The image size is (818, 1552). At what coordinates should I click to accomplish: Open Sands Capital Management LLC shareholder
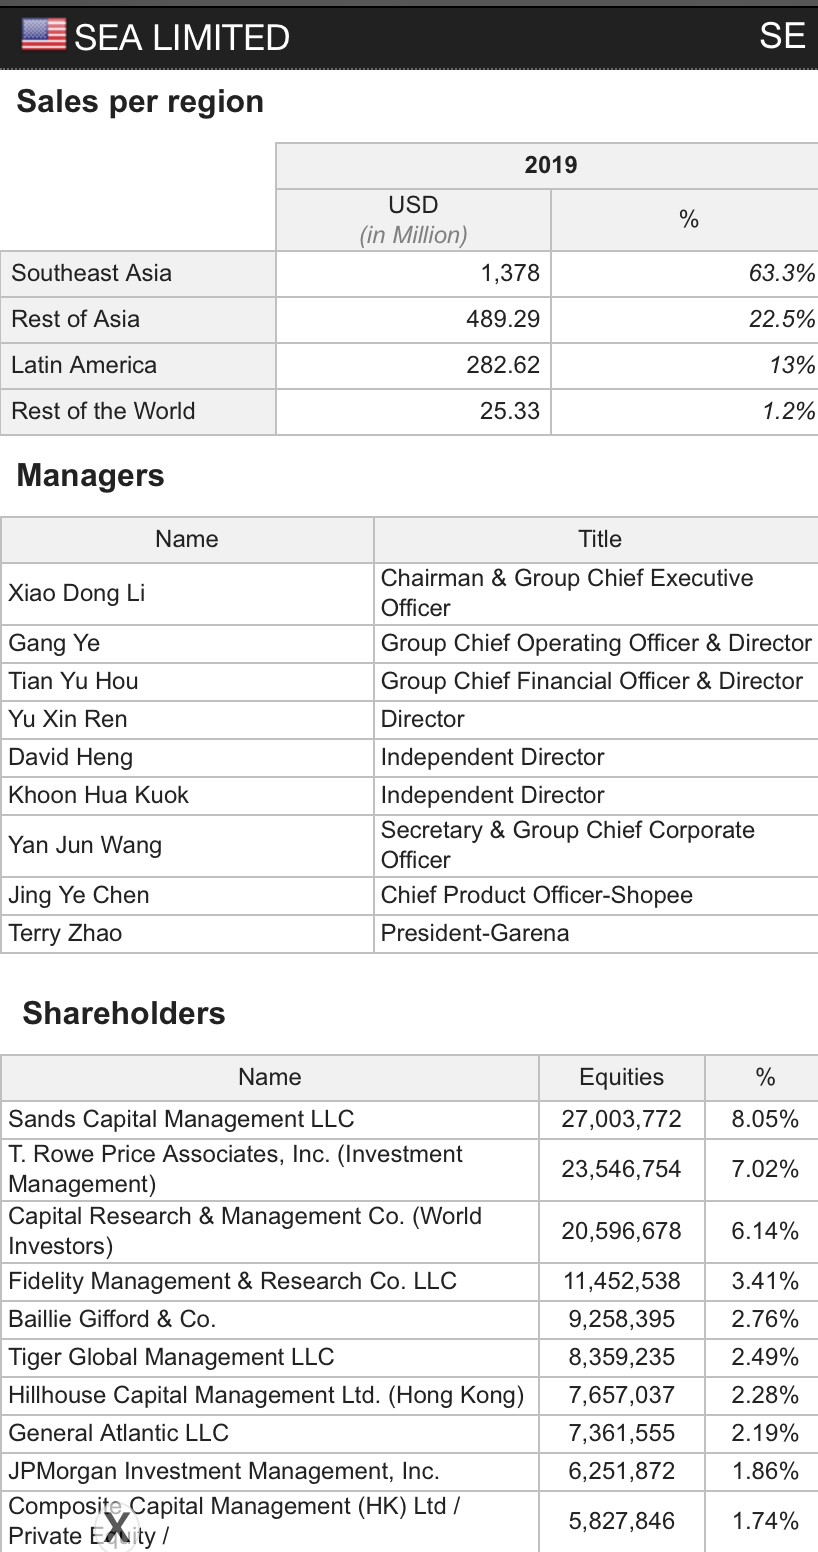coord(181,1119)
